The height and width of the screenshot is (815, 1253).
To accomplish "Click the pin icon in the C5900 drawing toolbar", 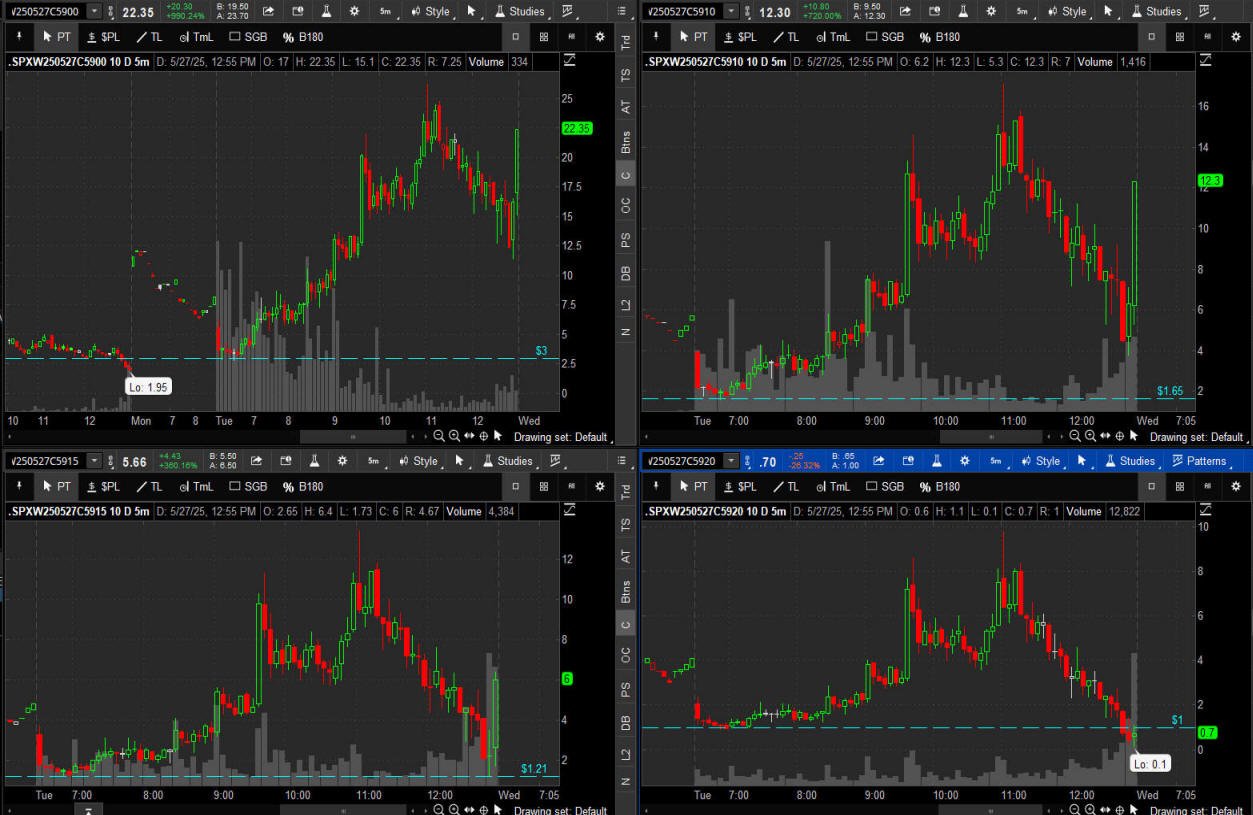I will [x=17, y=36].
